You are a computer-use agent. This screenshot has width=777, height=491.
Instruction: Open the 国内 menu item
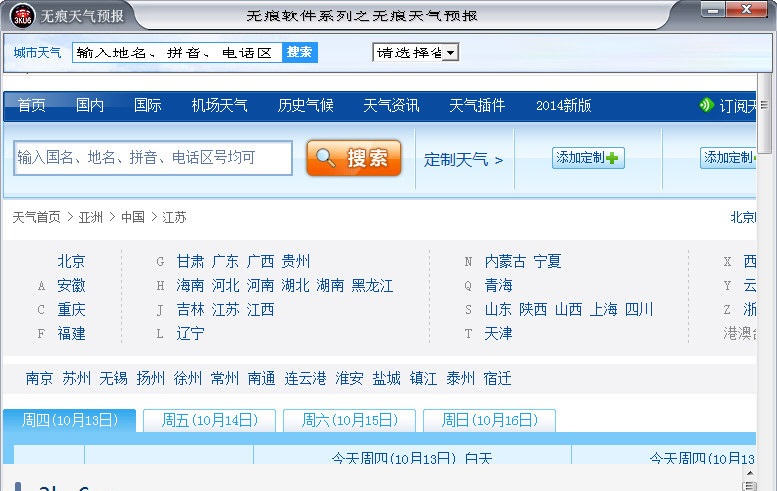tap(90, 106)
